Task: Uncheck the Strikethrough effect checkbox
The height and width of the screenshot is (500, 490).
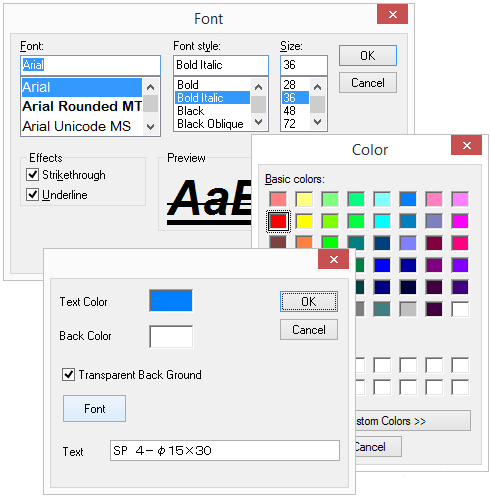Action: point(32,174)
